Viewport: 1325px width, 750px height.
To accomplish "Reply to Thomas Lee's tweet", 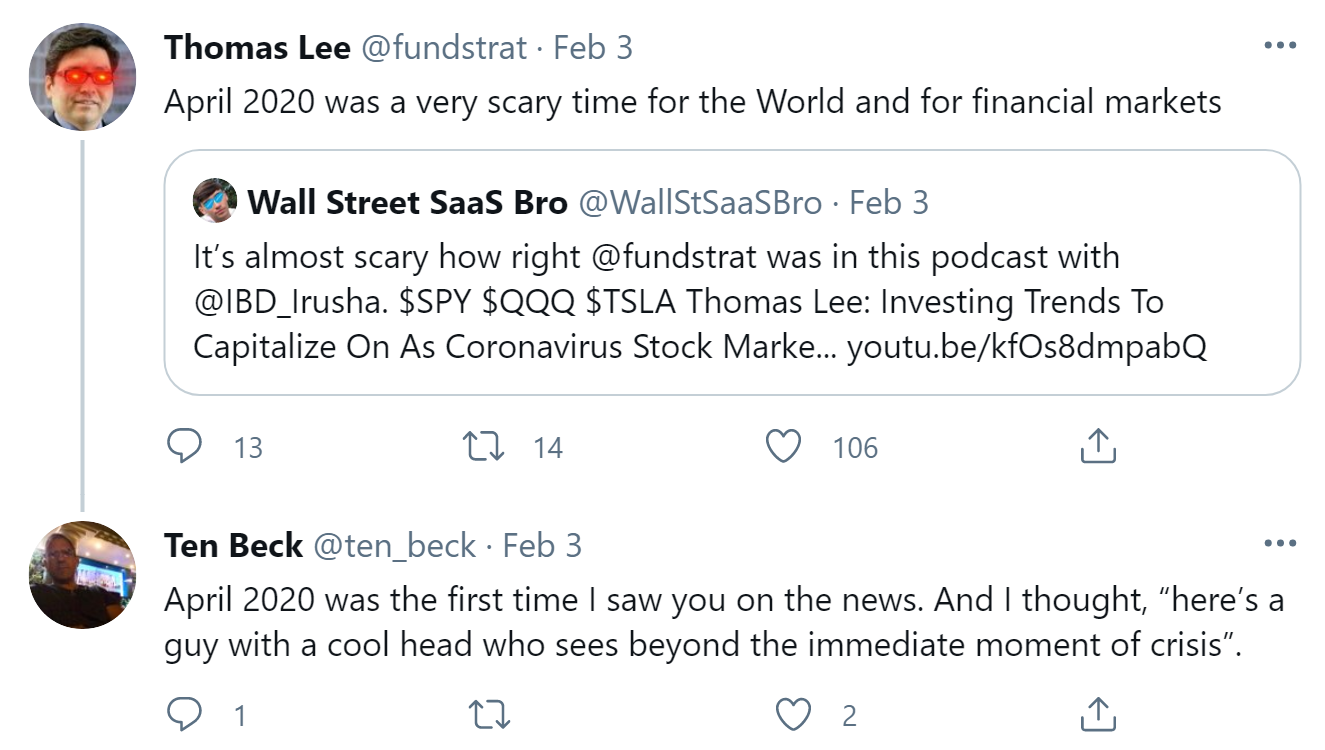I will pos(184,446).
